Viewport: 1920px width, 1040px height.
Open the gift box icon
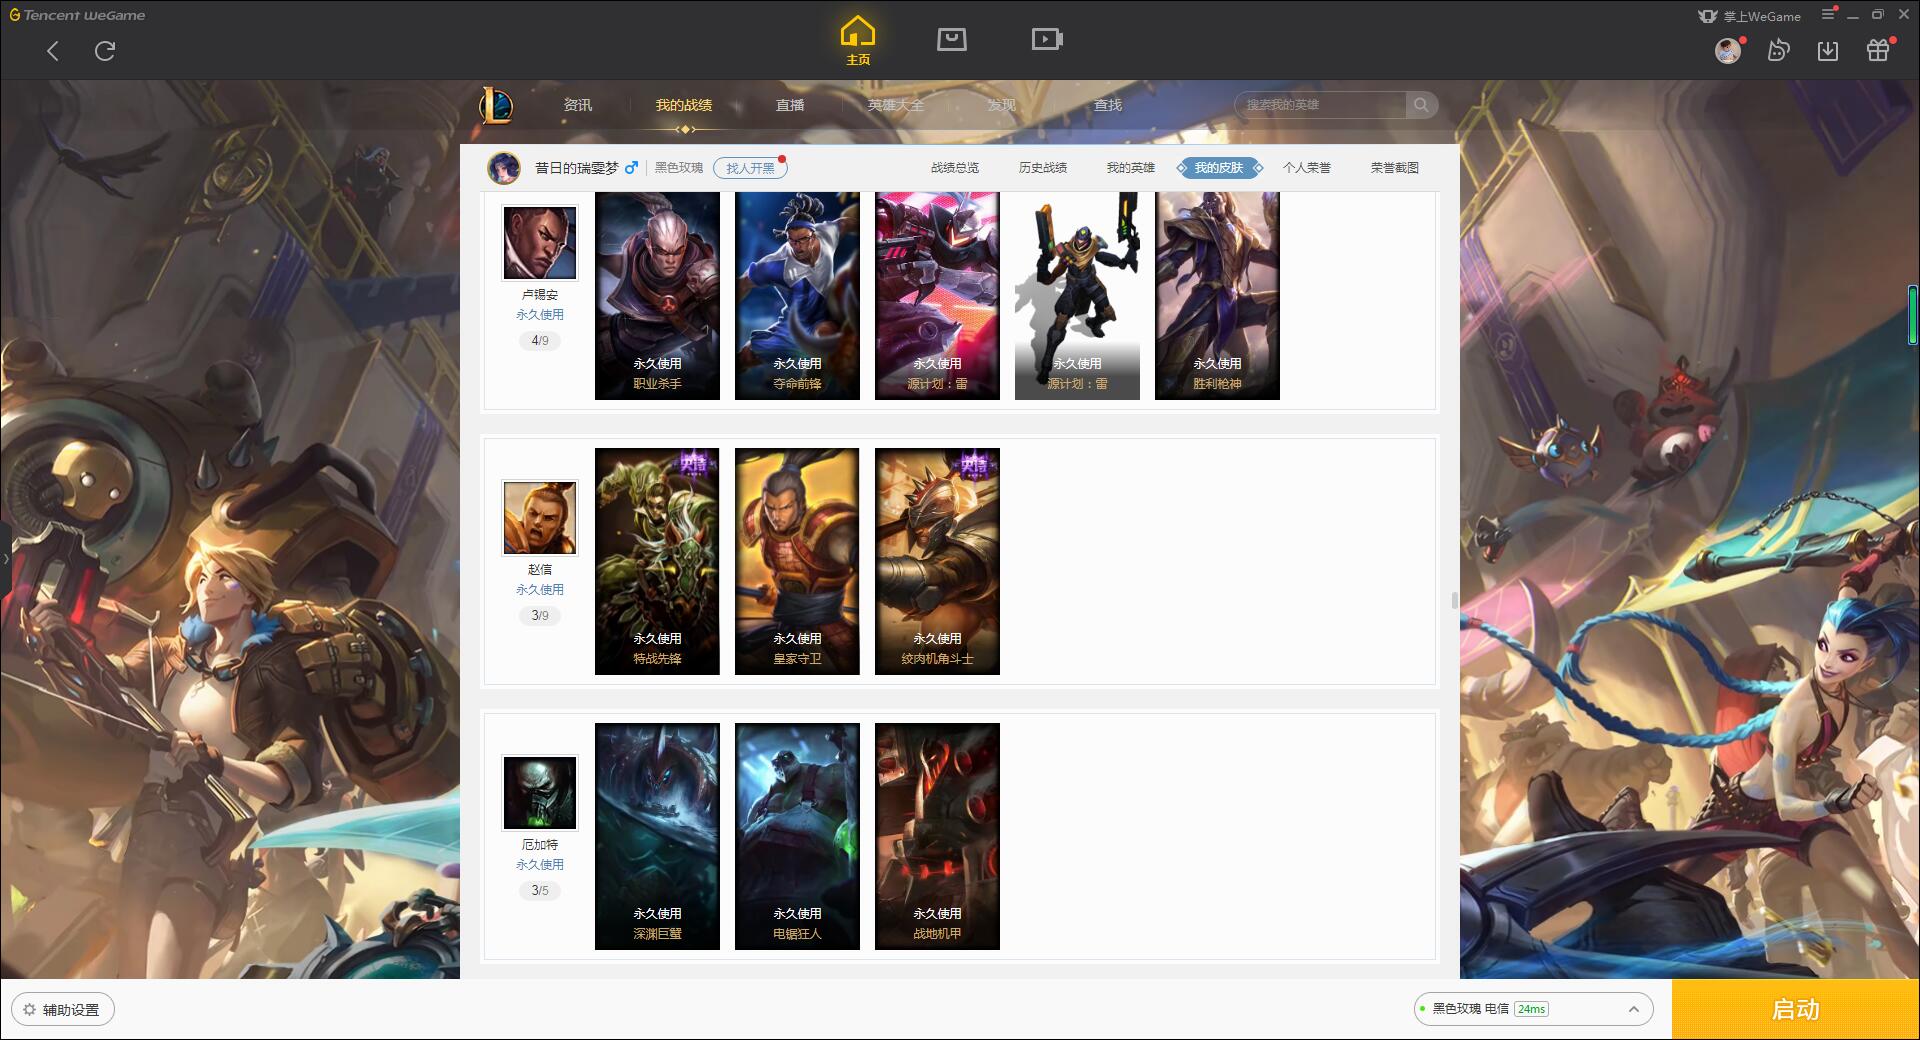click(1878, 50)
